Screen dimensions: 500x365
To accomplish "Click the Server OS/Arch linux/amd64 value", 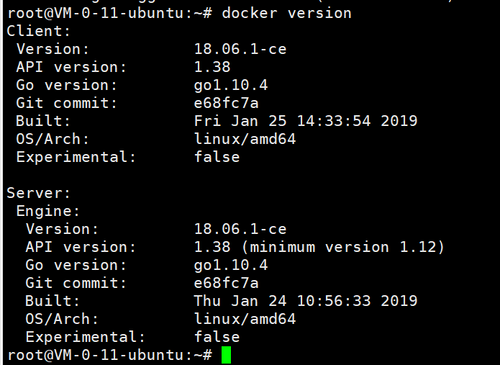I will (x=245, y=319).
